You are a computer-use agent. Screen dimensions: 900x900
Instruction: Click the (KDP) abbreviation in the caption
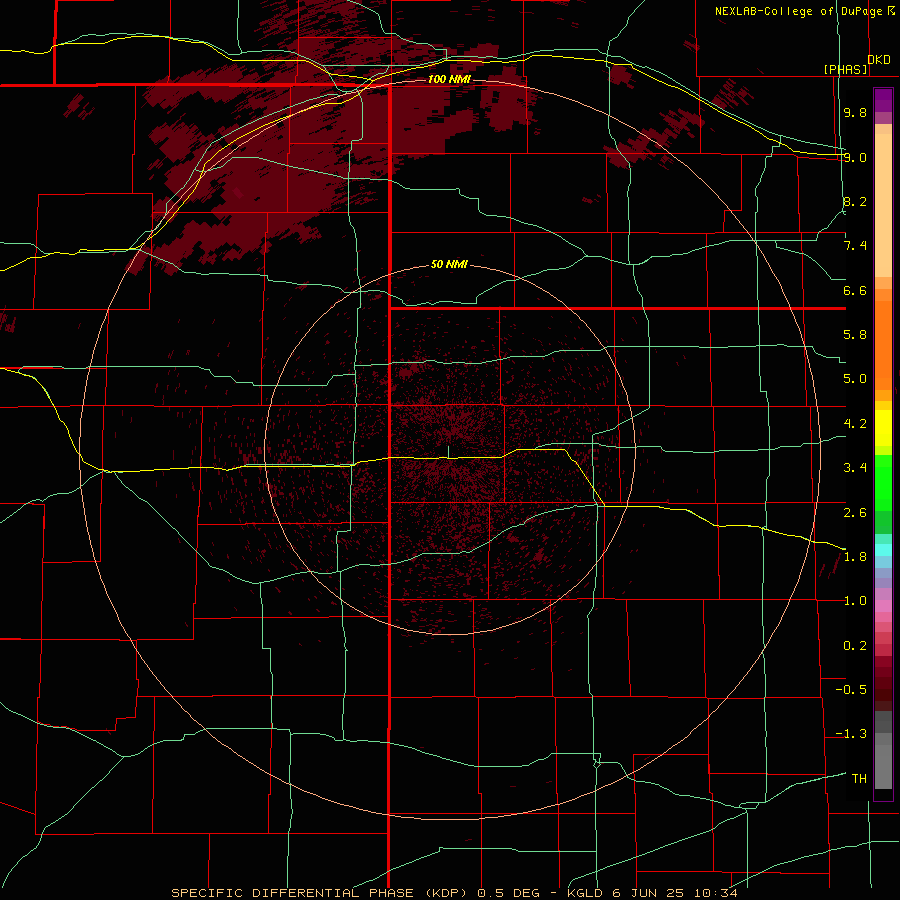tap(447, 893)
